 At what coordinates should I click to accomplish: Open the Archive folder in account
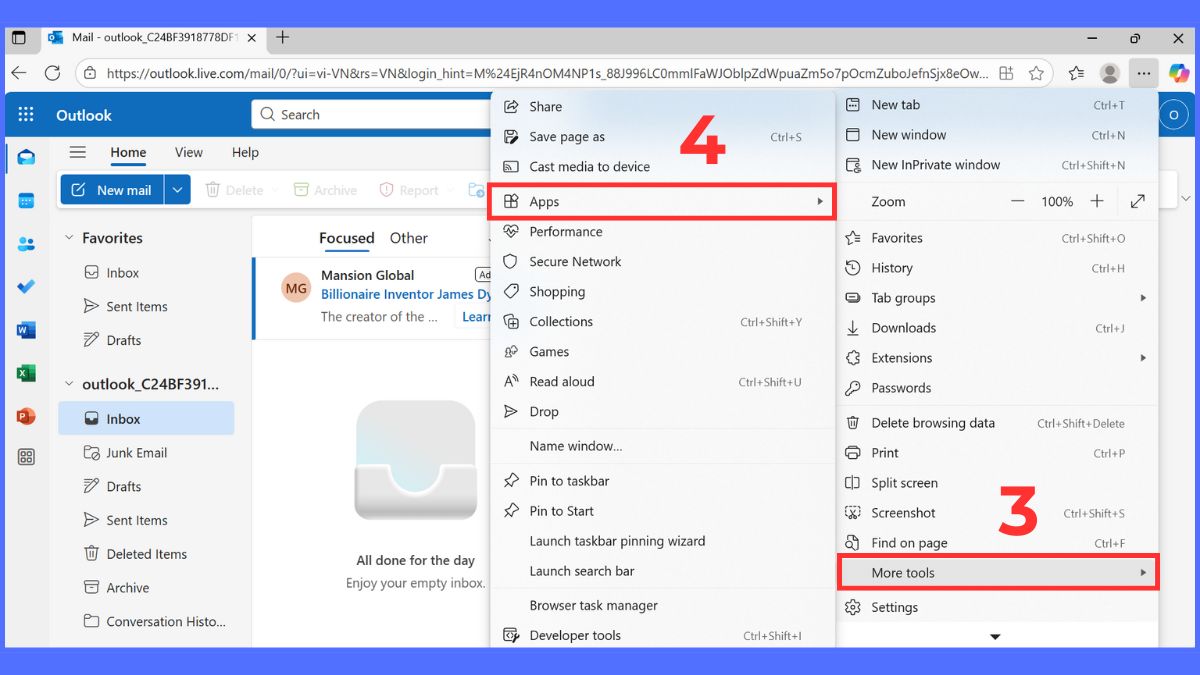click(x=146, y=588)
